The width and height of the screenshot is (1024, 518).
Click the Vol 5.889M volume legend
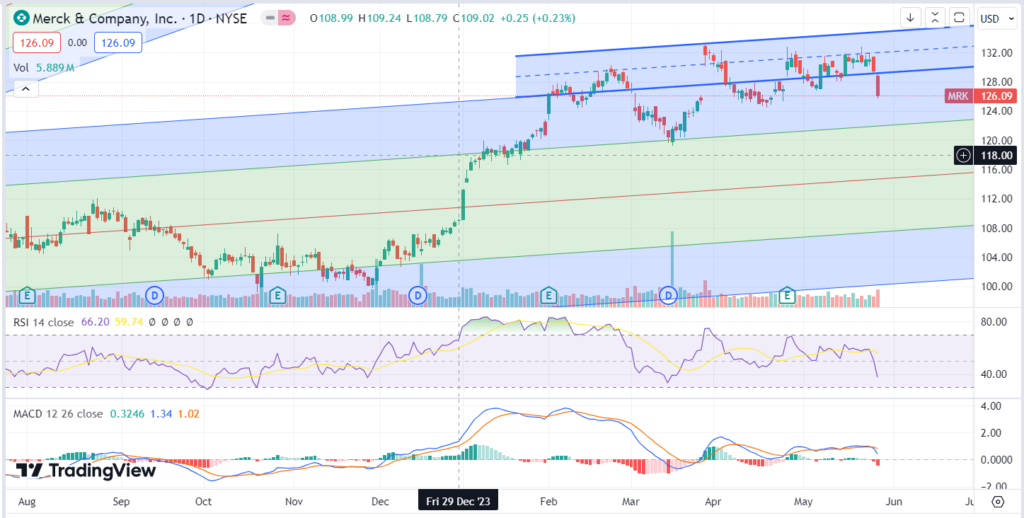[x=44, y=67]
